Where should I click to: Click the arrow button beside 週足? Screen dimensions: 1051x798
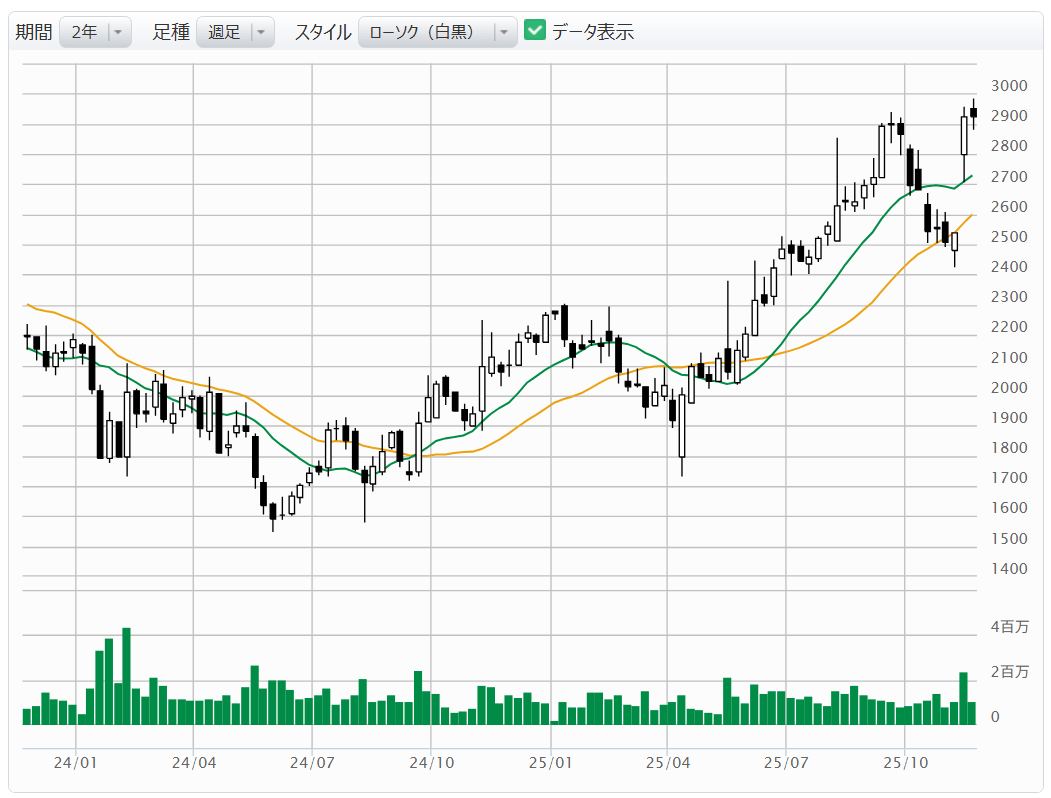[x=261, y=32]
